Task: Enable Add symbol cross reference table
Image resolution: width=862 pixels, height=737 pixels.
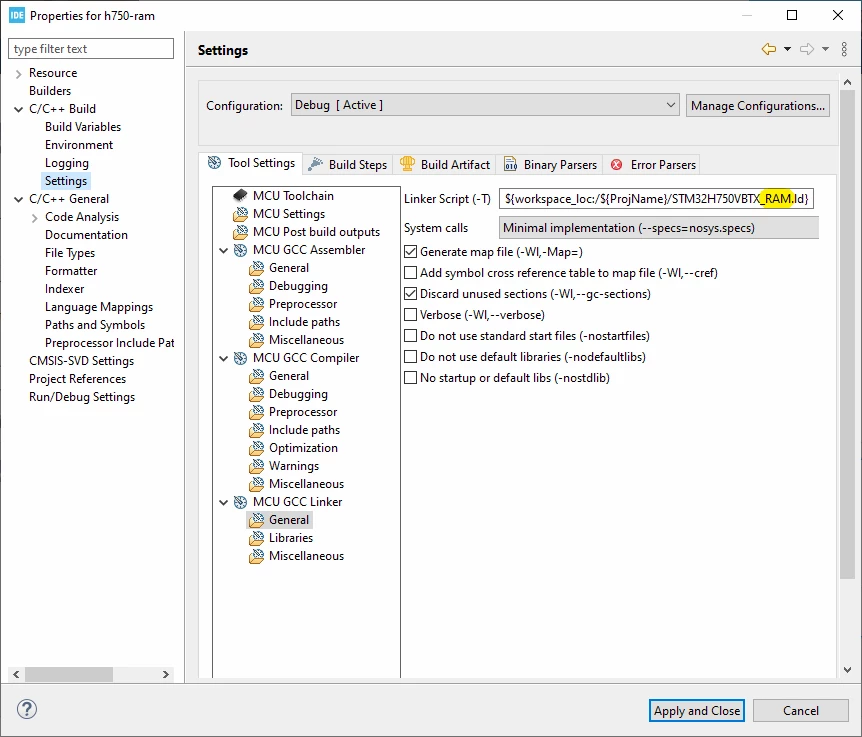Action: 410,273
